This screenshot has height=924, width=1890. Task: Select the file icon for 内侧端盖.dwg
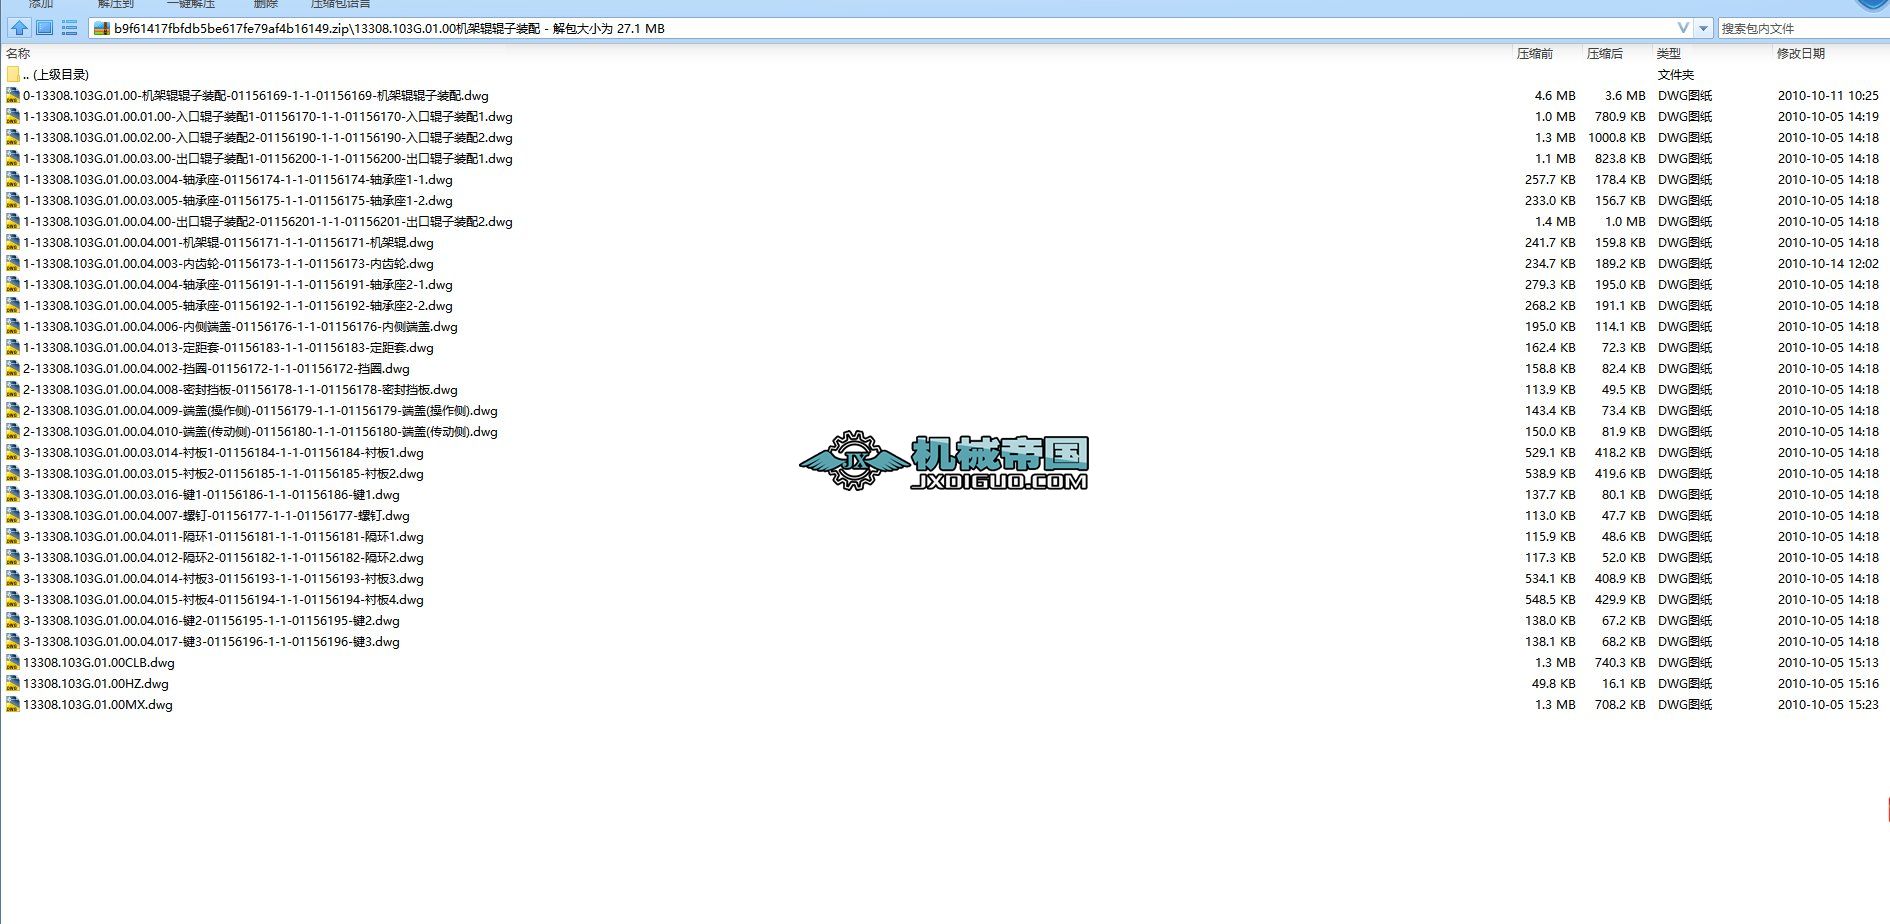(12, 327)
